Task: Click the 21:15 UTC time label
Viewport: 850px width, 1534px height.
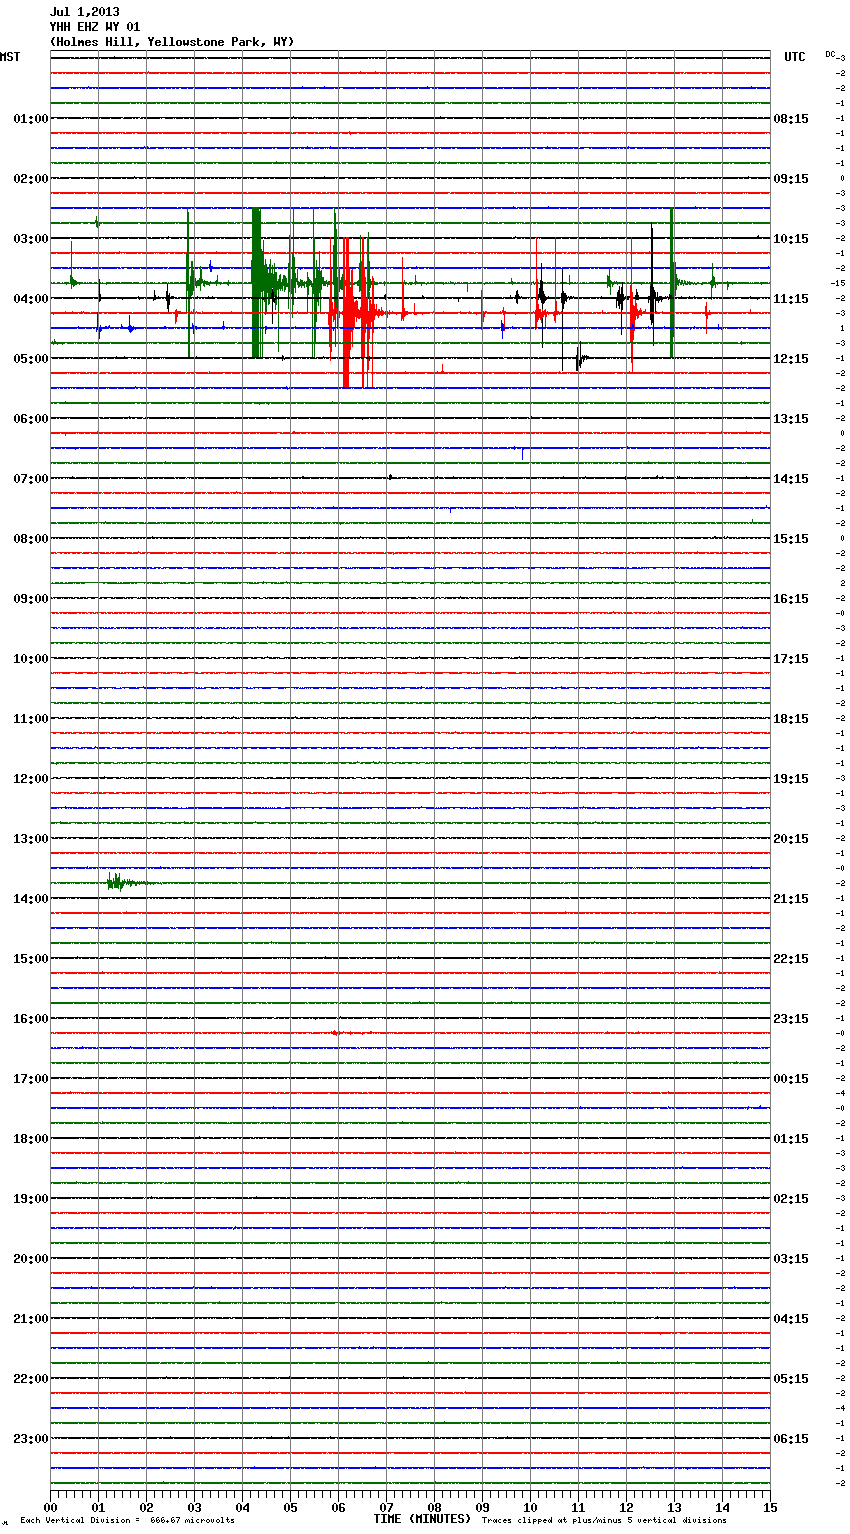Action: coord(791,899)
